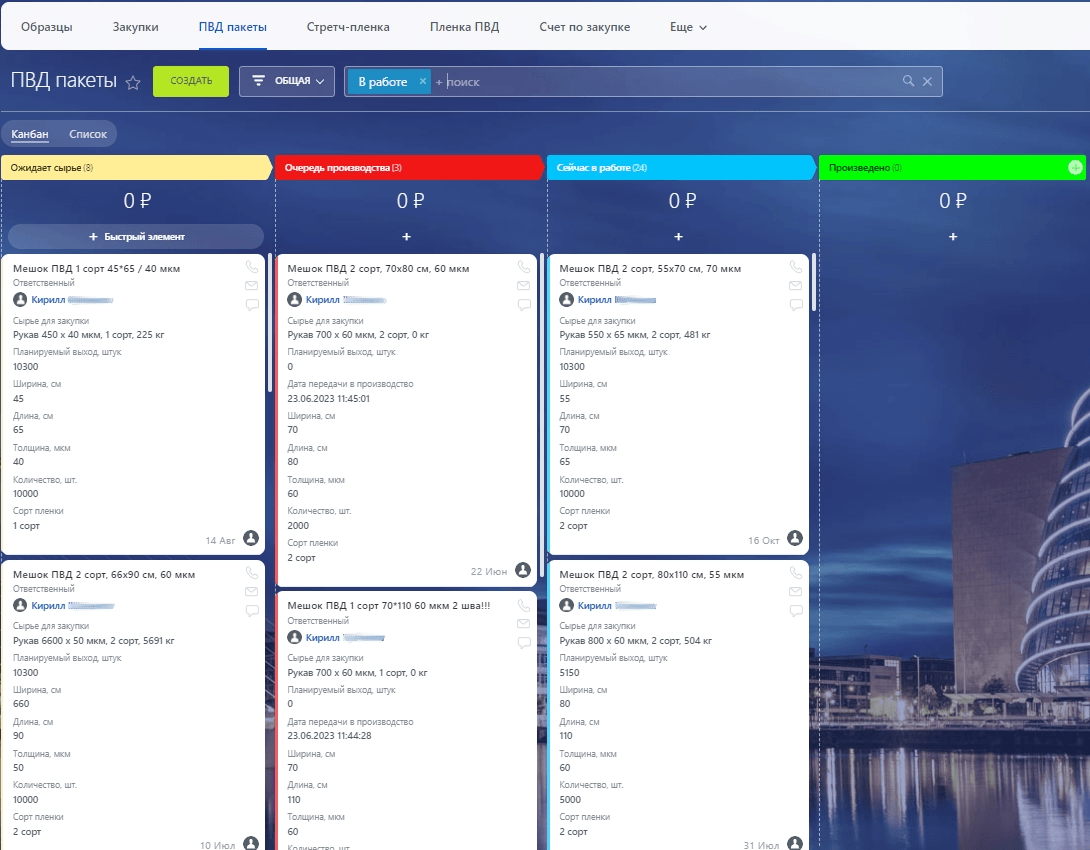This screenshot has width=1090, height=850.
Task: Click date text '23.06.2023 11:45:01'
Action: [x=329, y=398]
